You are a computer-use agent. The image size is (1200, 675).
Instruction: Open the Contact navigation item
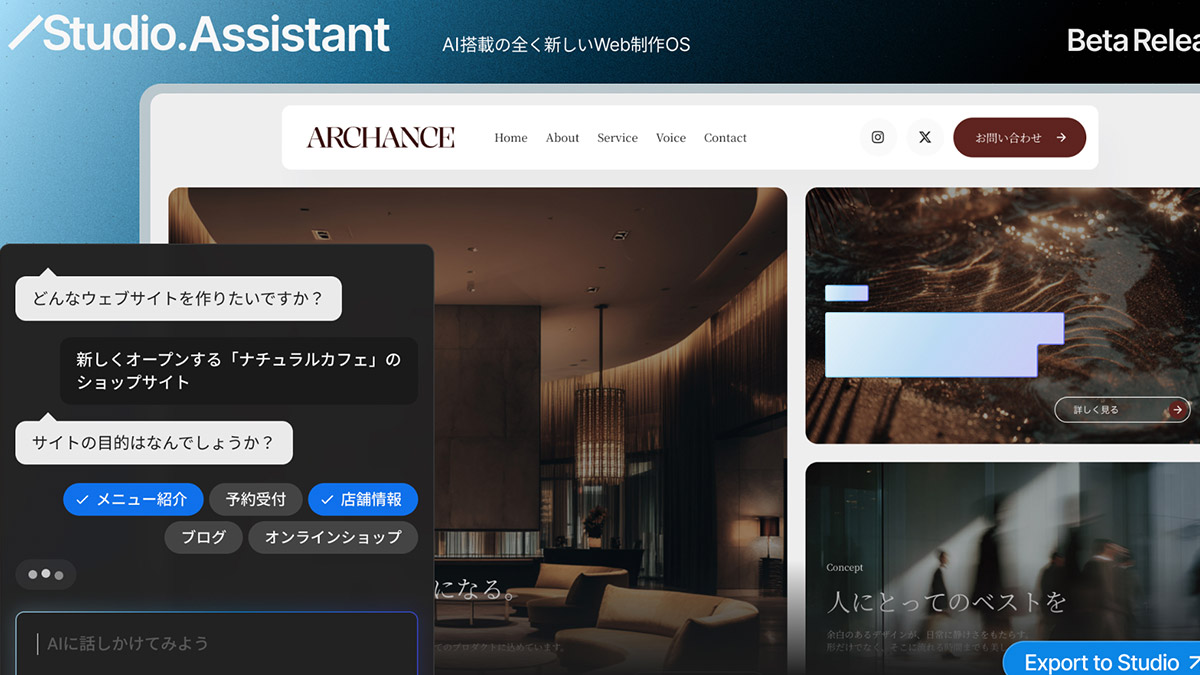[x=725, y=137]
